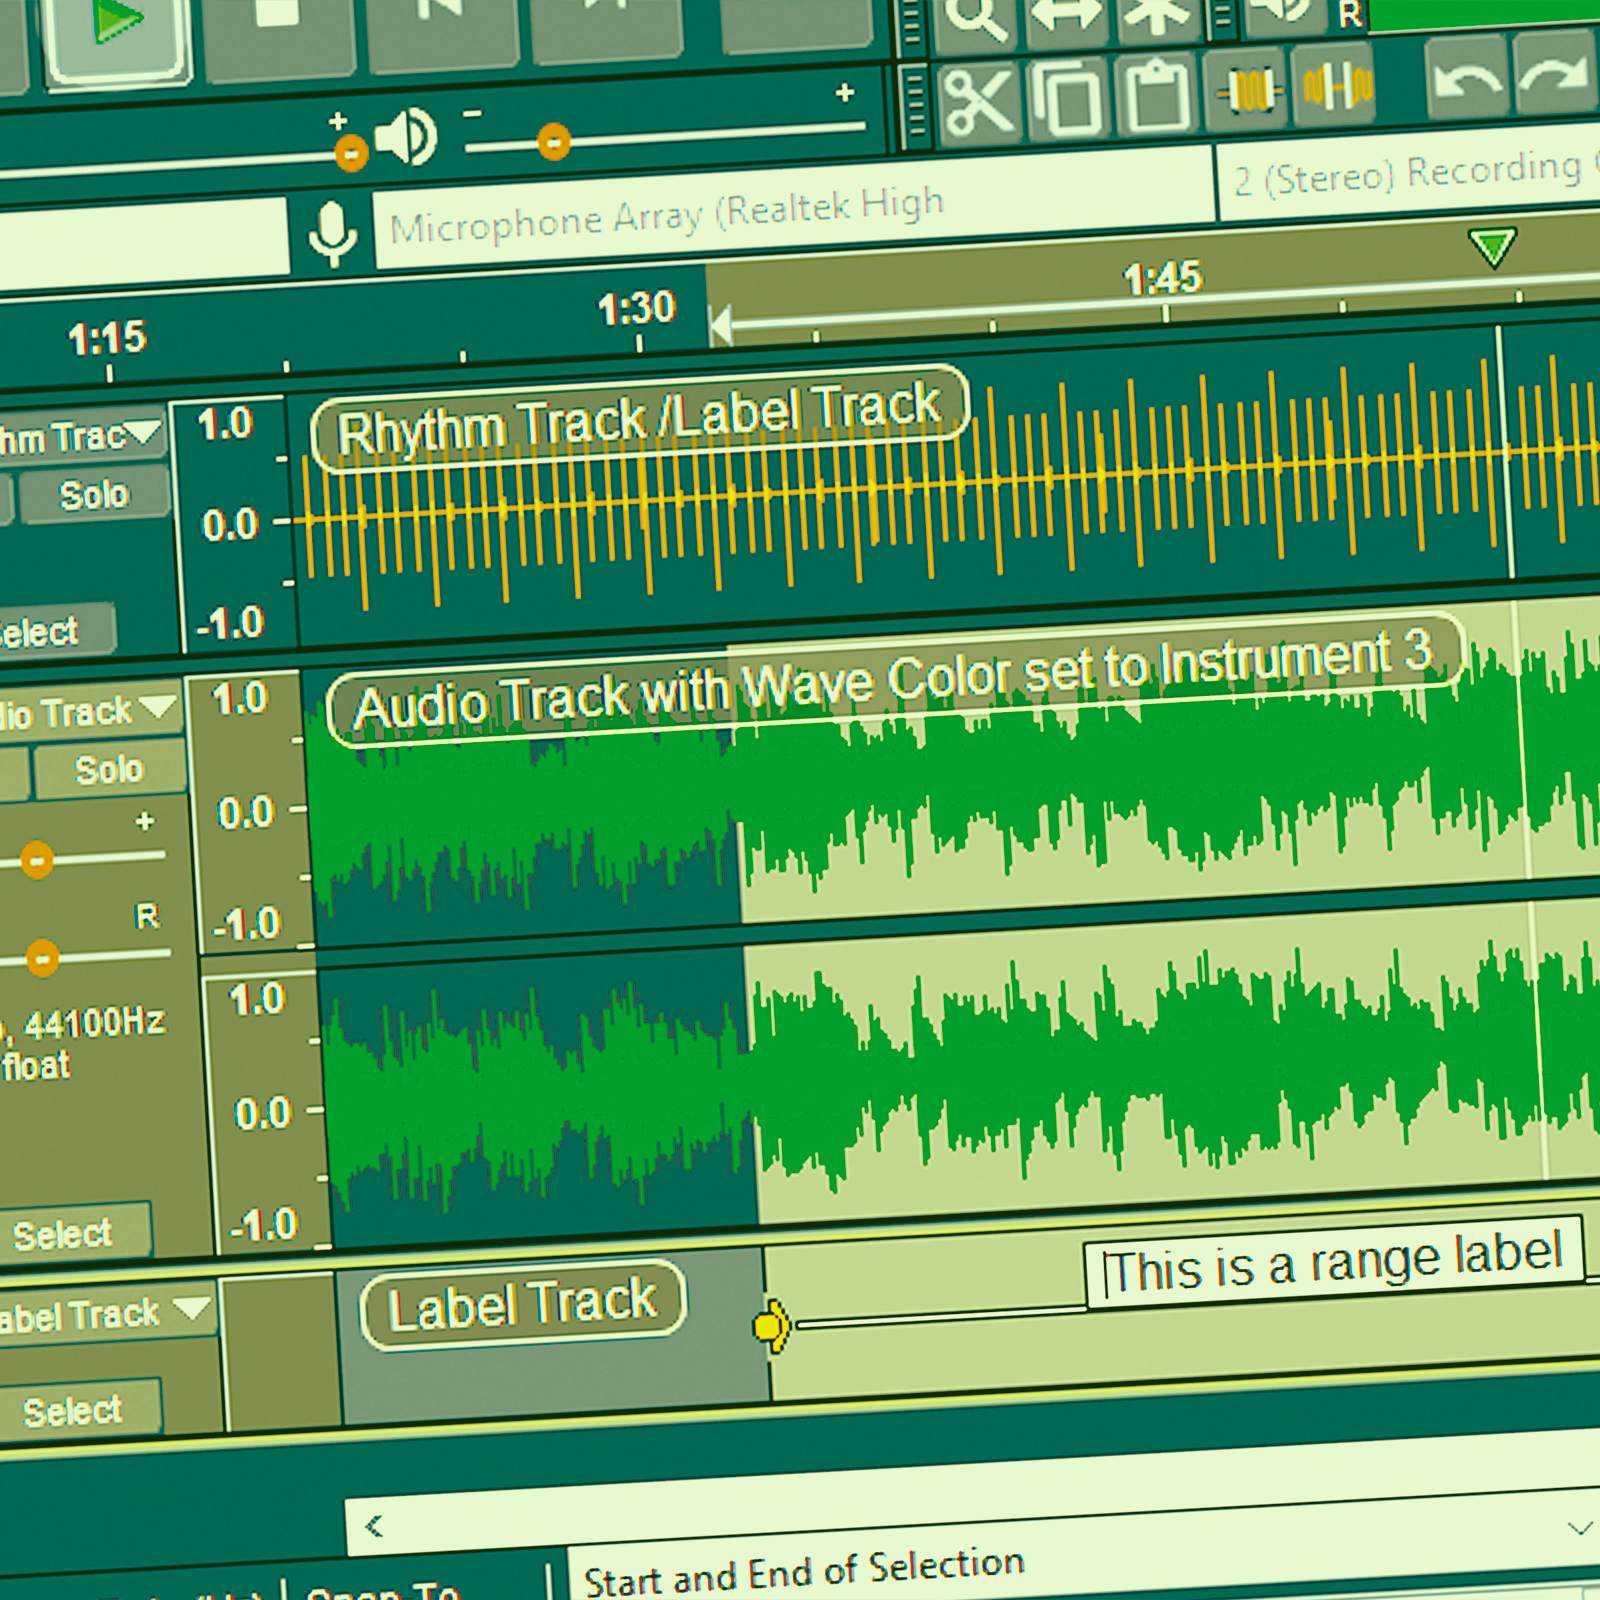Adjust the recording volume slider knob
Image resolution: width=1600 pixels, height=1600 pixels.
pos(351,154)
